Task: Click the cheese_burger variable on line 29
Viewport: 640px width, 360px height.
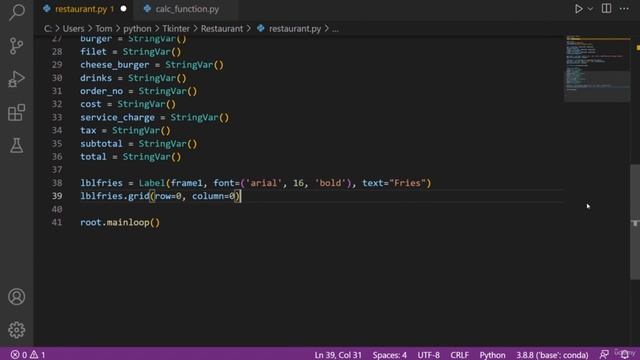Action: pyautogui.click(x=115, y=65)
